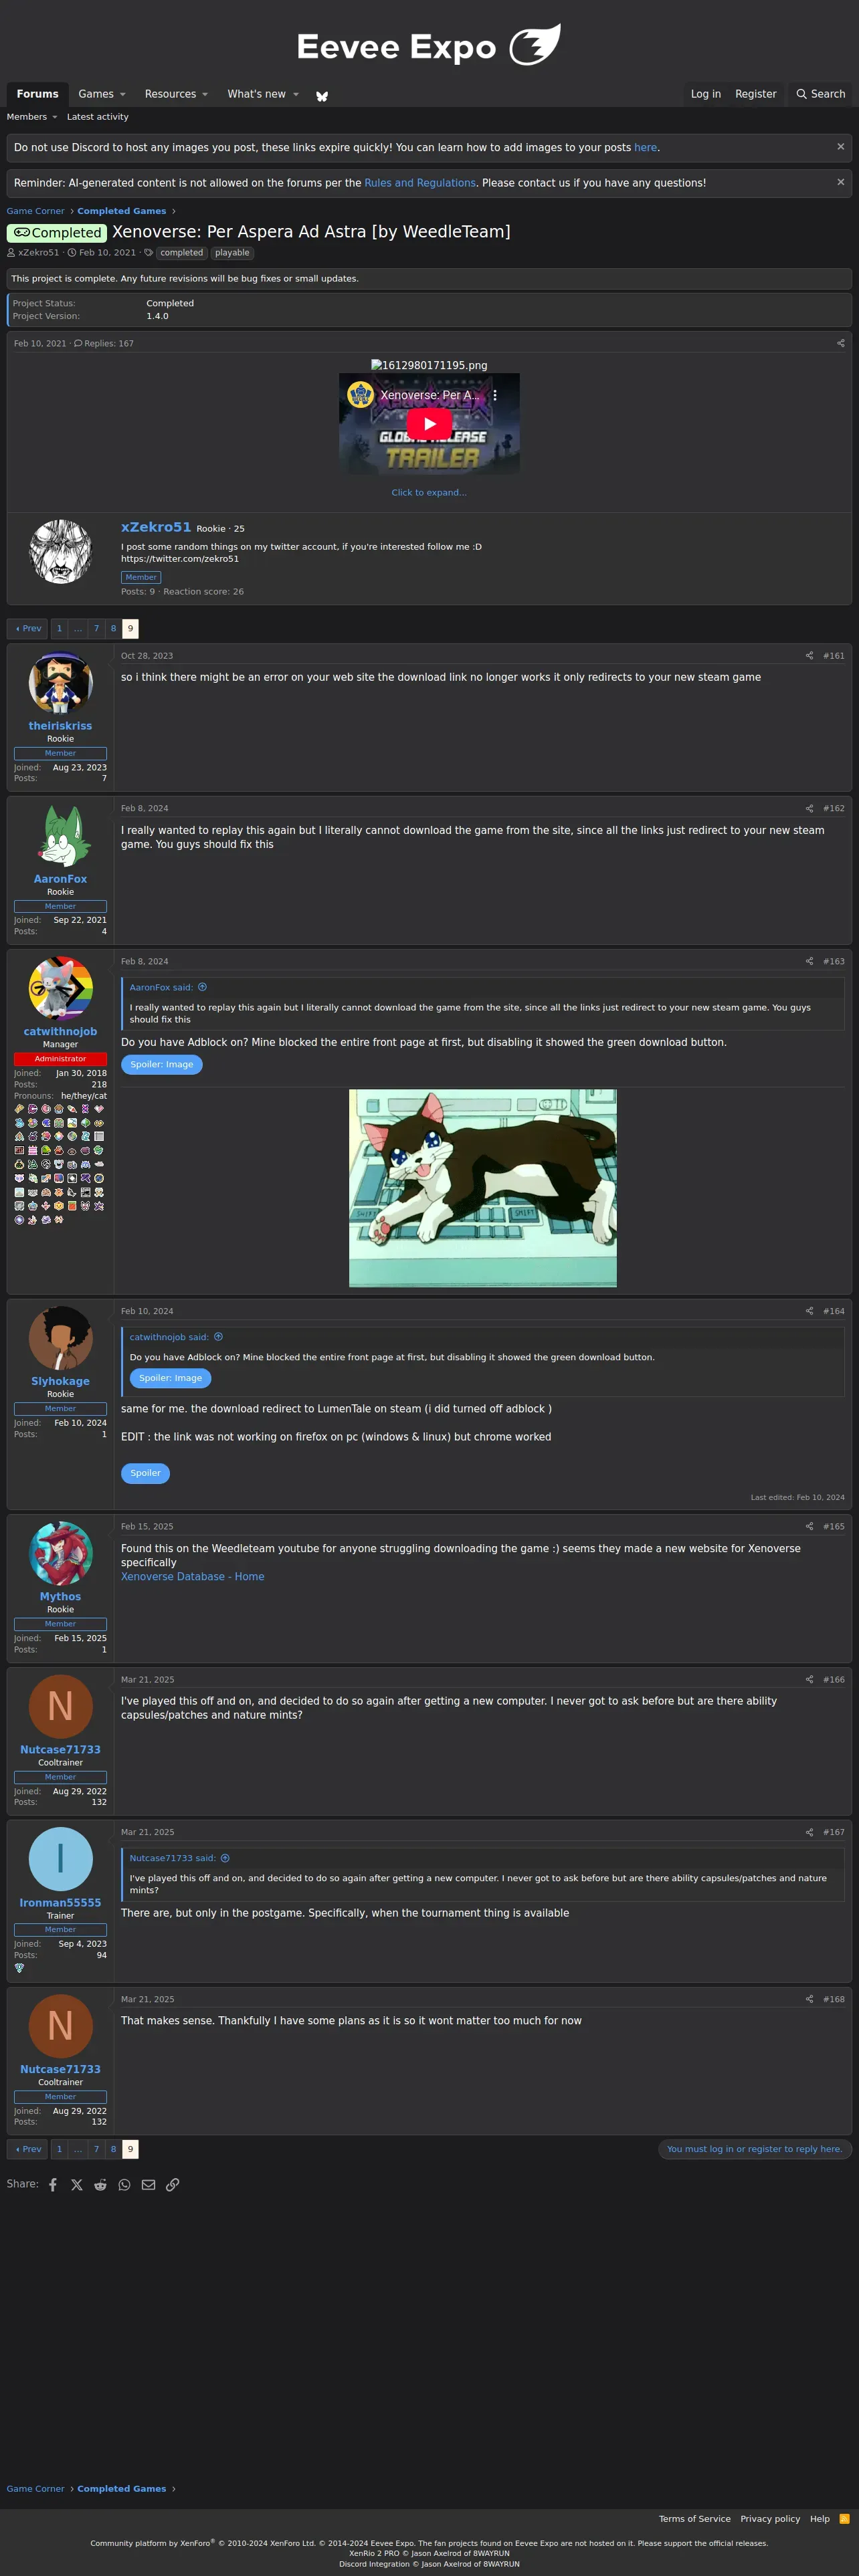Viewport: 859px width, 2576px height.
Task: Go to page 1 in bottom pagination
Action: click(59, 2149)
